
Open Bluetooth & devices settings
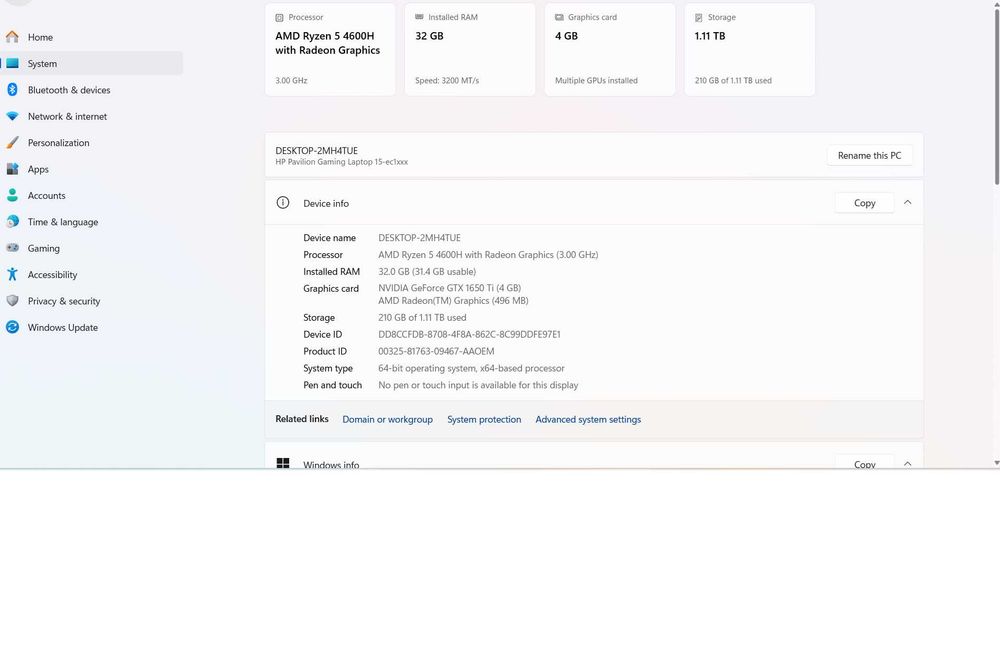[92, 90]
